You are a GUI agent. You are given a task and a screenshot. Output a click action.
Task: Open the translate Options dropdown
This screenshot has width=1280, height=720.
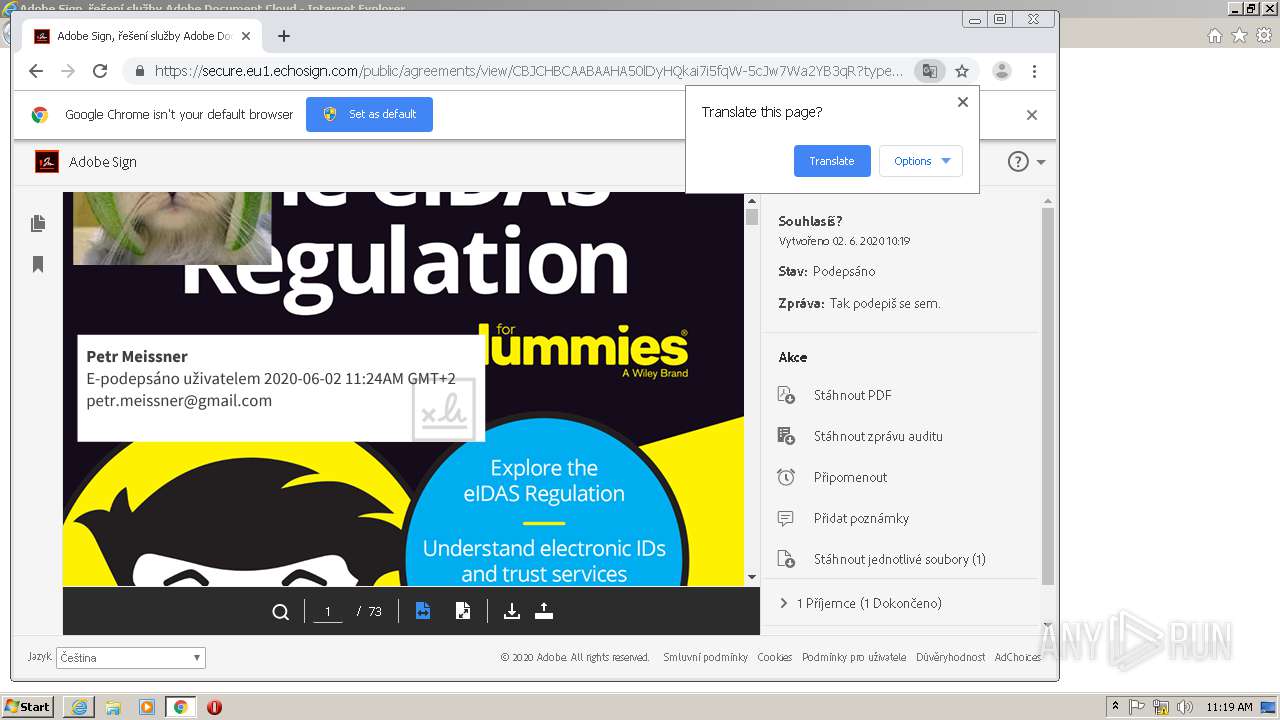pyautogui.click(x=921, y=161)
